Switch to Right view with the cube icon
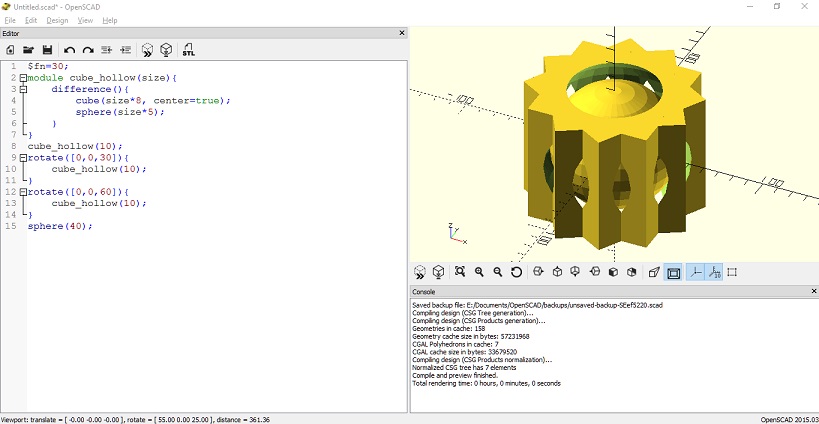Screen dimensions: 819x424 point(539,272)
